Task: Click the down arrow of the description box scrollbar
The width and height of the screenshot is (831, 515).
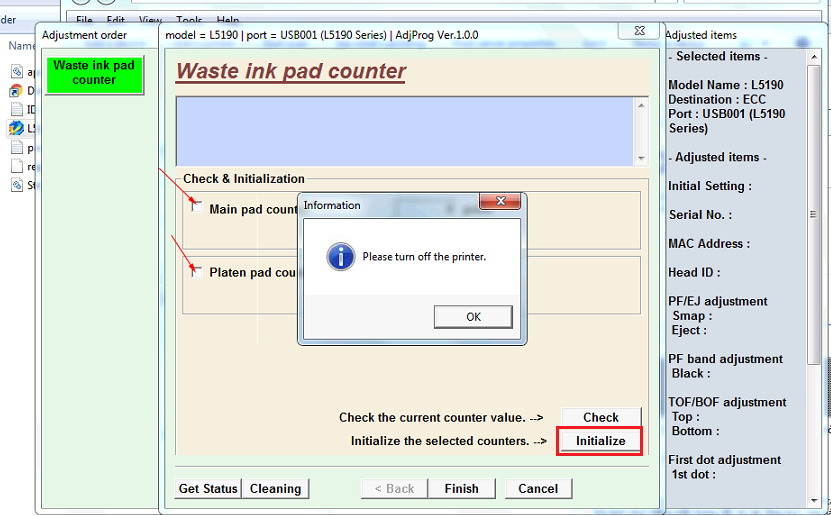Action: coord(641,158)
